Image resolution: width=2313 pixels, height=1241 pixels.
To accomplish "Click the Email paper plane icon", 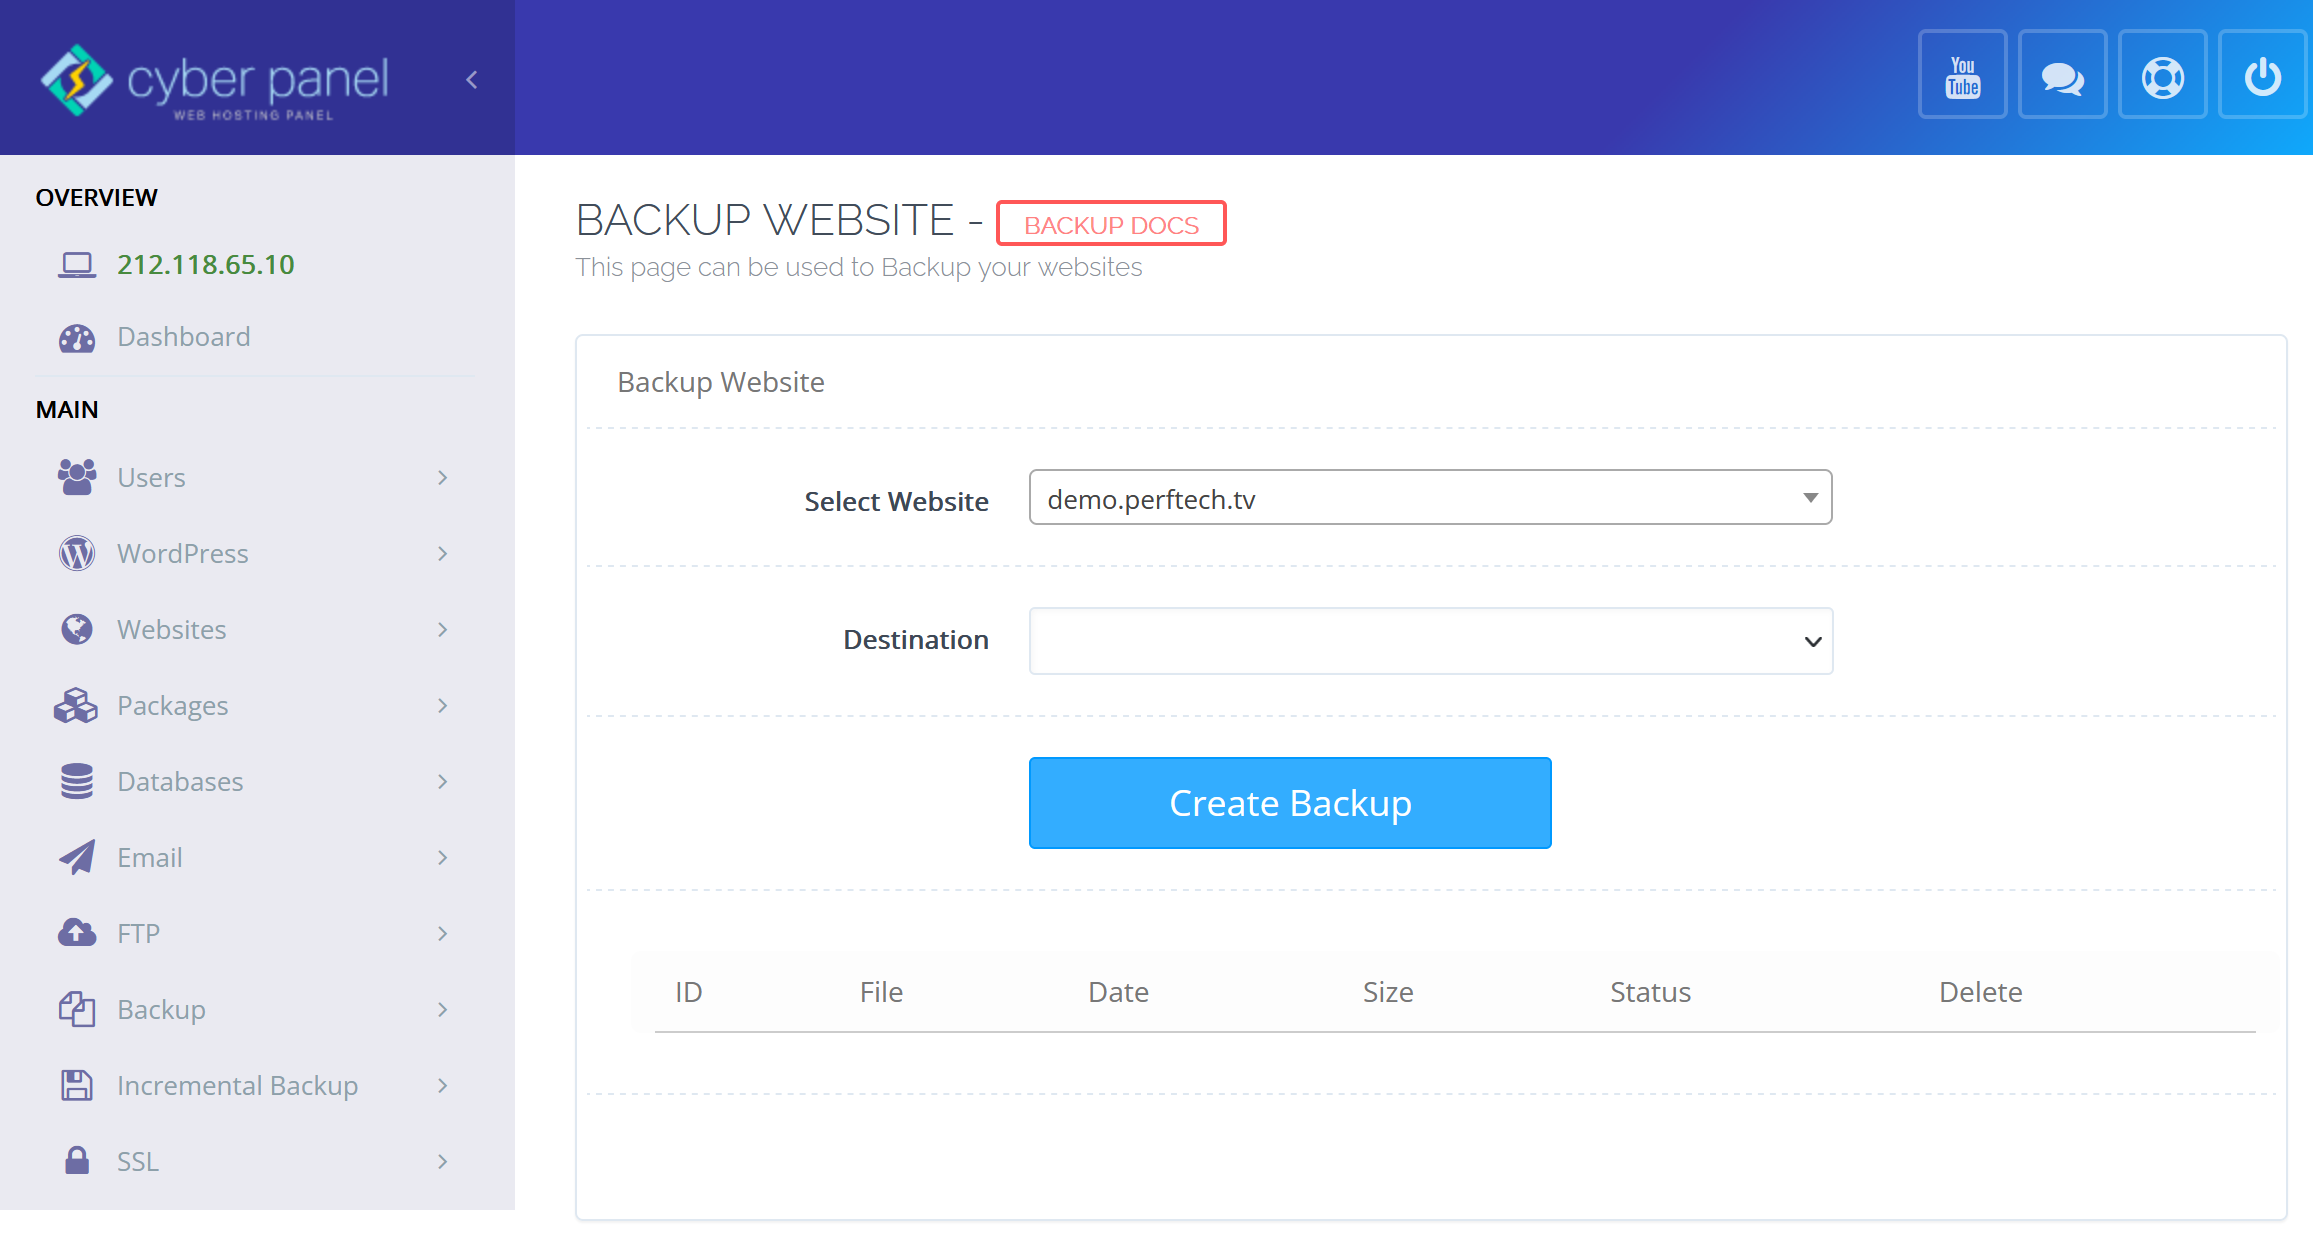I will [77, 857].
